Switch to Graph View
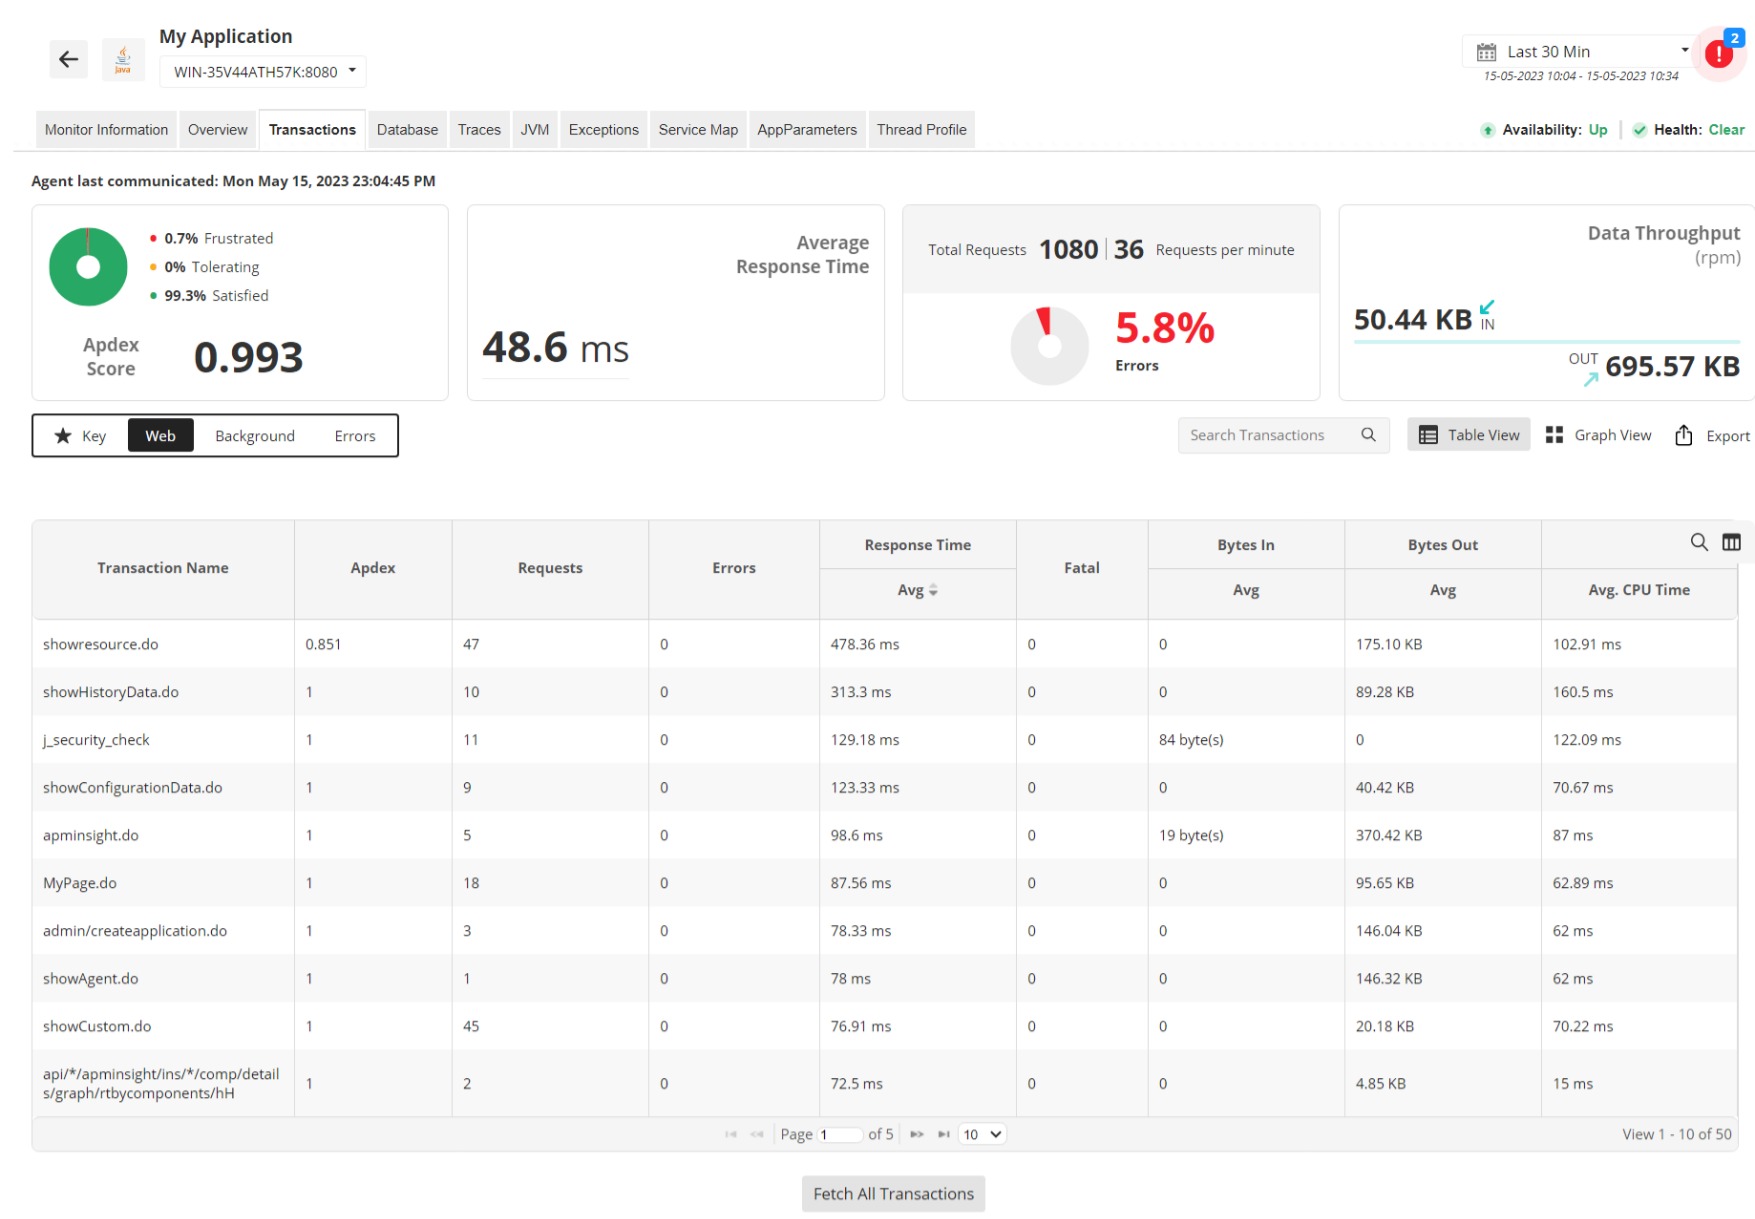Viewport: 1755px width, 1219px height. click(x=1598, y=434)
